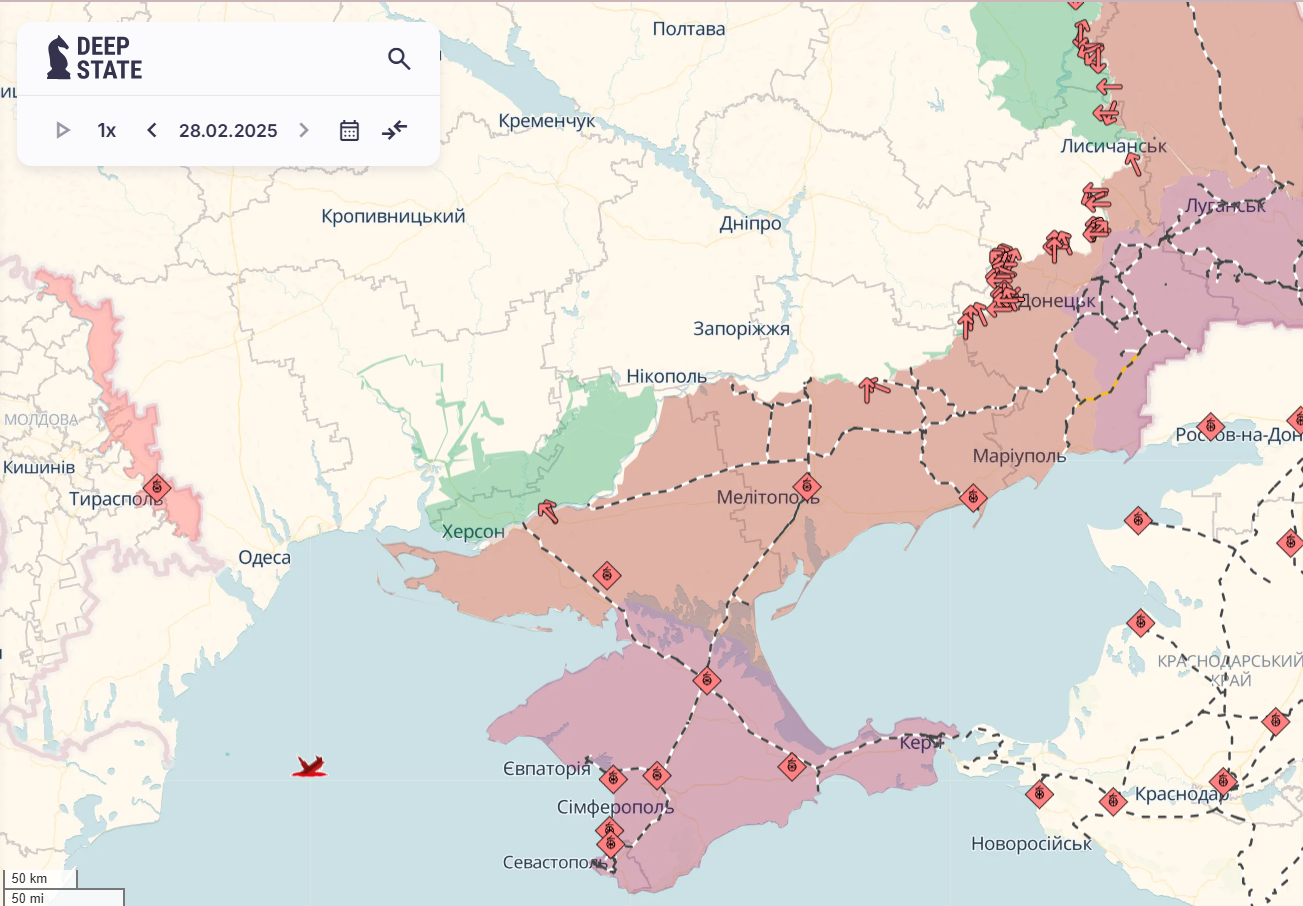Click the МОЛДОВА country label
The width and height of the screenshot is (1303, 906).
coord(41,420)
